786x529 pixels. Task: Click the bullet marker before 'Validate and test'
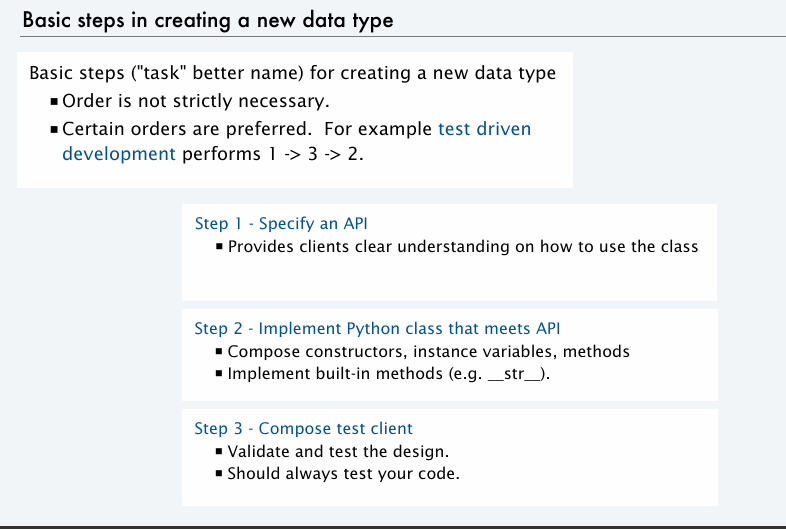tap(219, 451)
